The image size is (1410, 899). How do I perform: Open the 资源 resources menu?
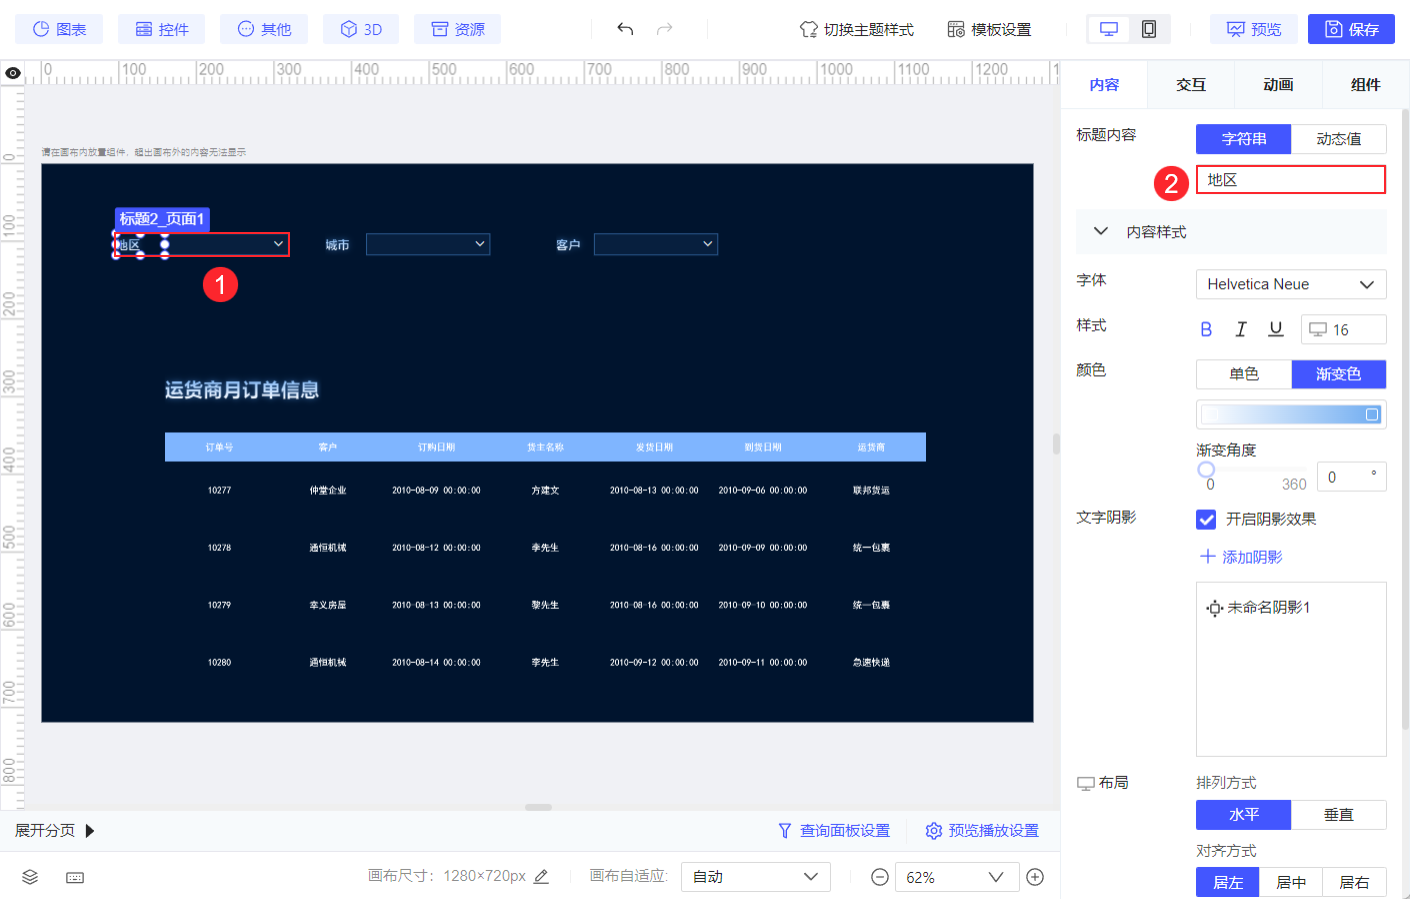click(x=458, y=29)
